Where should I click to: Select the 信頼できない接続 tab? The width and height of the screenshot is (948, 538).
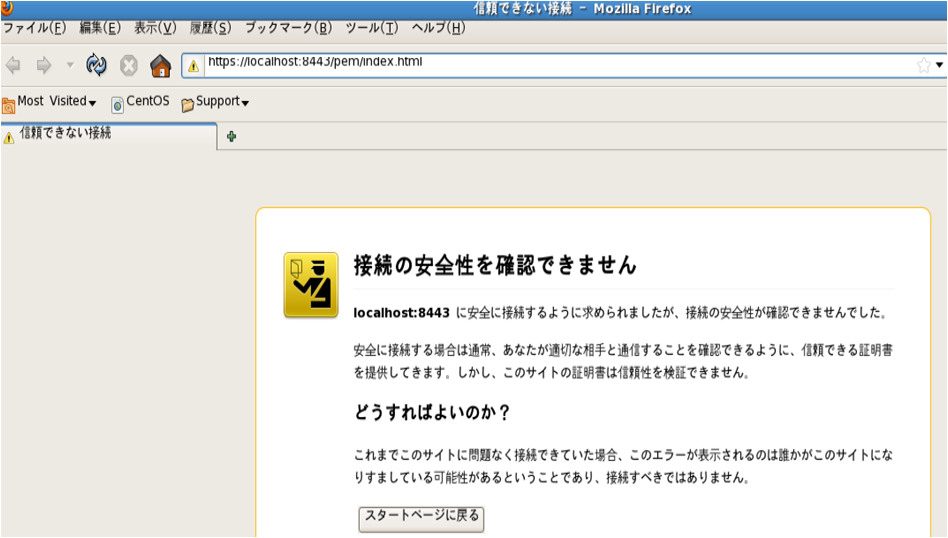(x=109, y=135)
